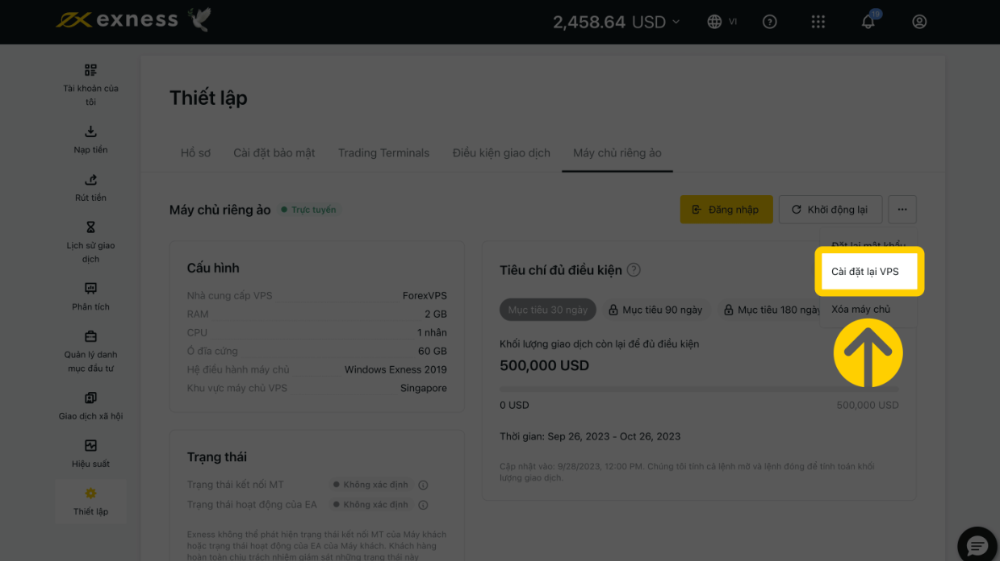1000x561 pixels.
Task: Open the help question mark icon
Action: 770,22
